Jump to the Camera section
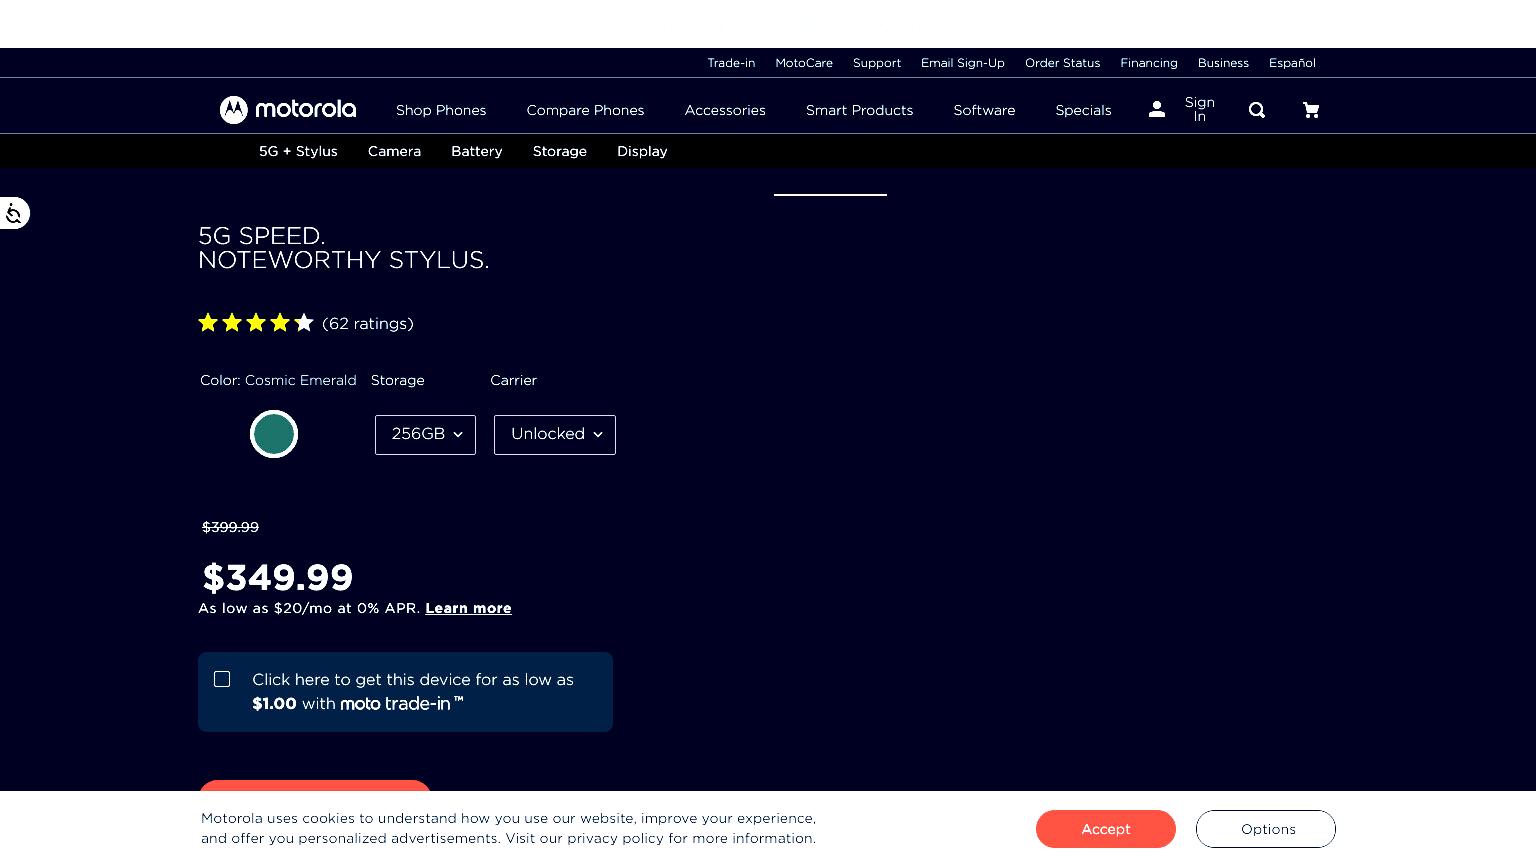1536x864 pixels. click(394, 151)
